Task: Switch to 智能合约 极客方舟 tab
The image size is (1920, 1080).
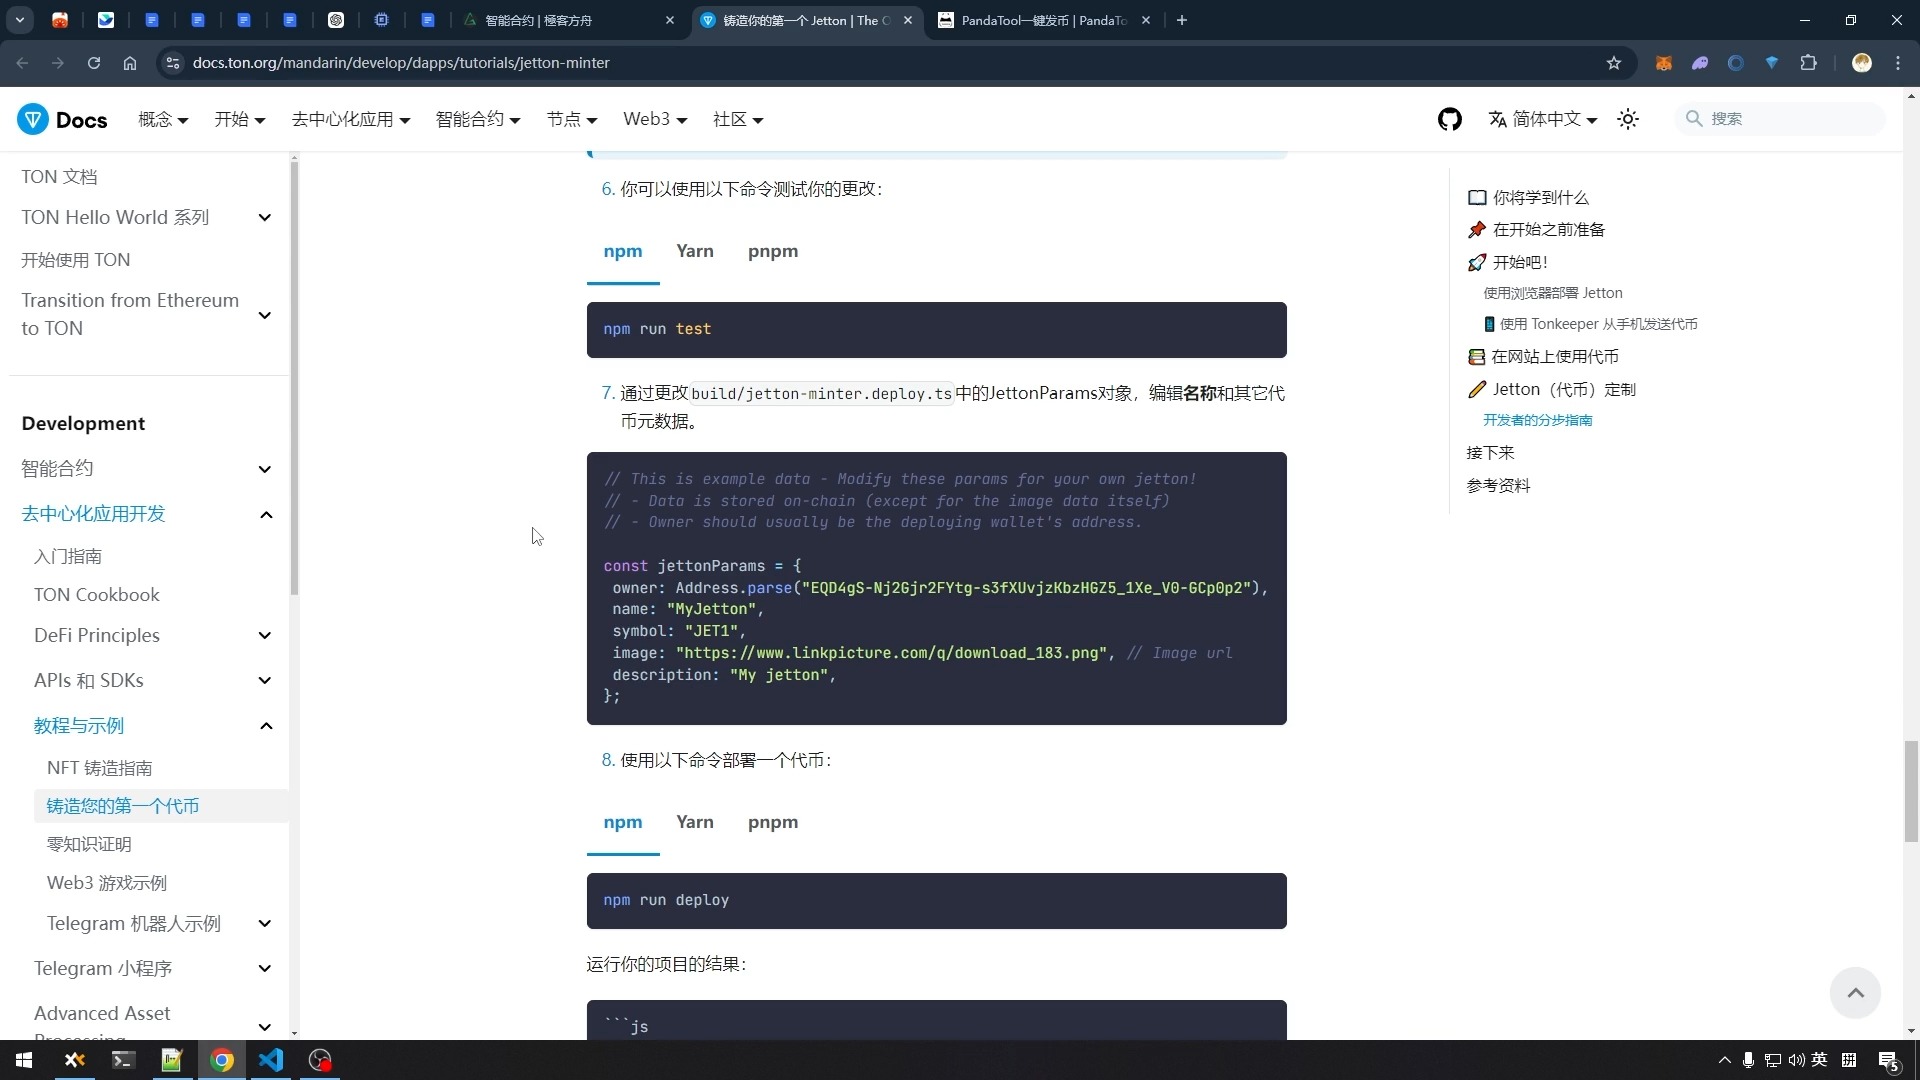Action: 569,20
